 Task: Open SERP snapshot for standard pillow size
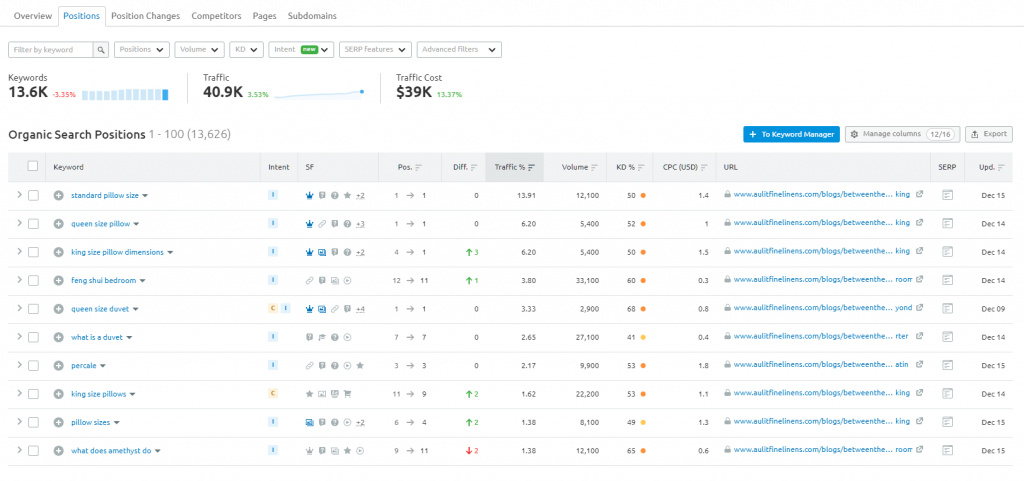pyautogui.click(x=948, y=195)
